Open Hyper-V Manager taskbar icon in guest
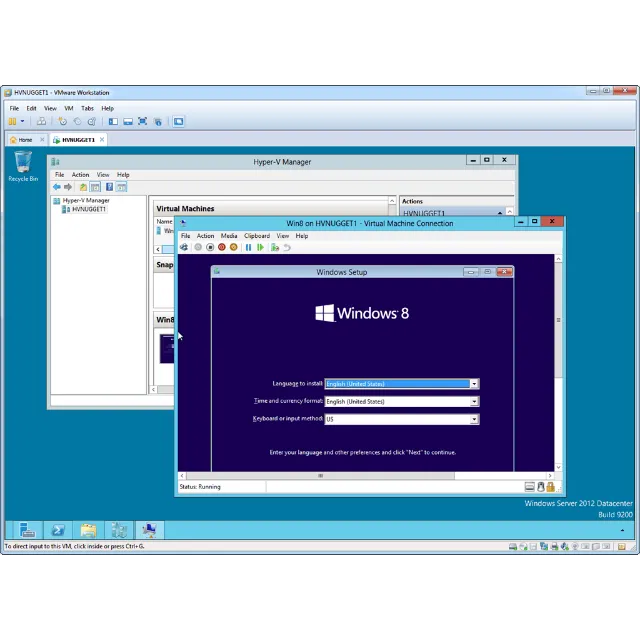The width and height of the screenshot is (640, 640). click(x=119, y=530)
